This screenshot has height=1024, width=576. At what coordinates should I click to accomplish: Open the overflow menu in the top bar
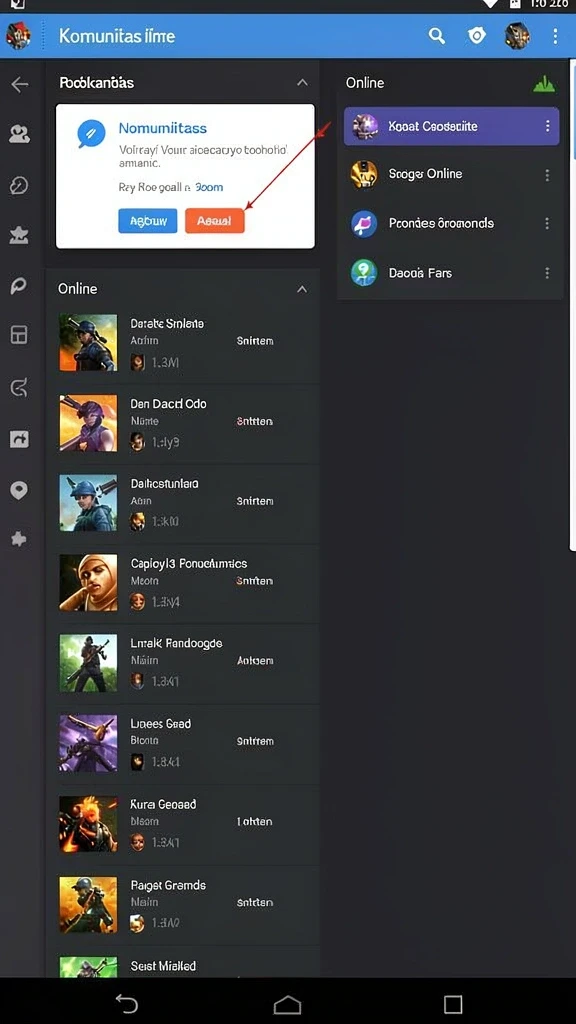(555, 36)
